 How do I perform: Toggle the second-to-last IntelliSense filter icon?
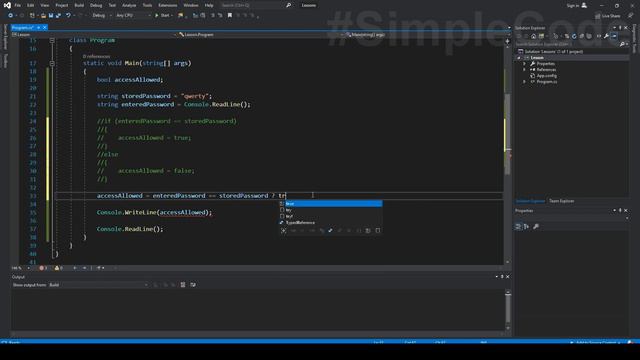368,231
